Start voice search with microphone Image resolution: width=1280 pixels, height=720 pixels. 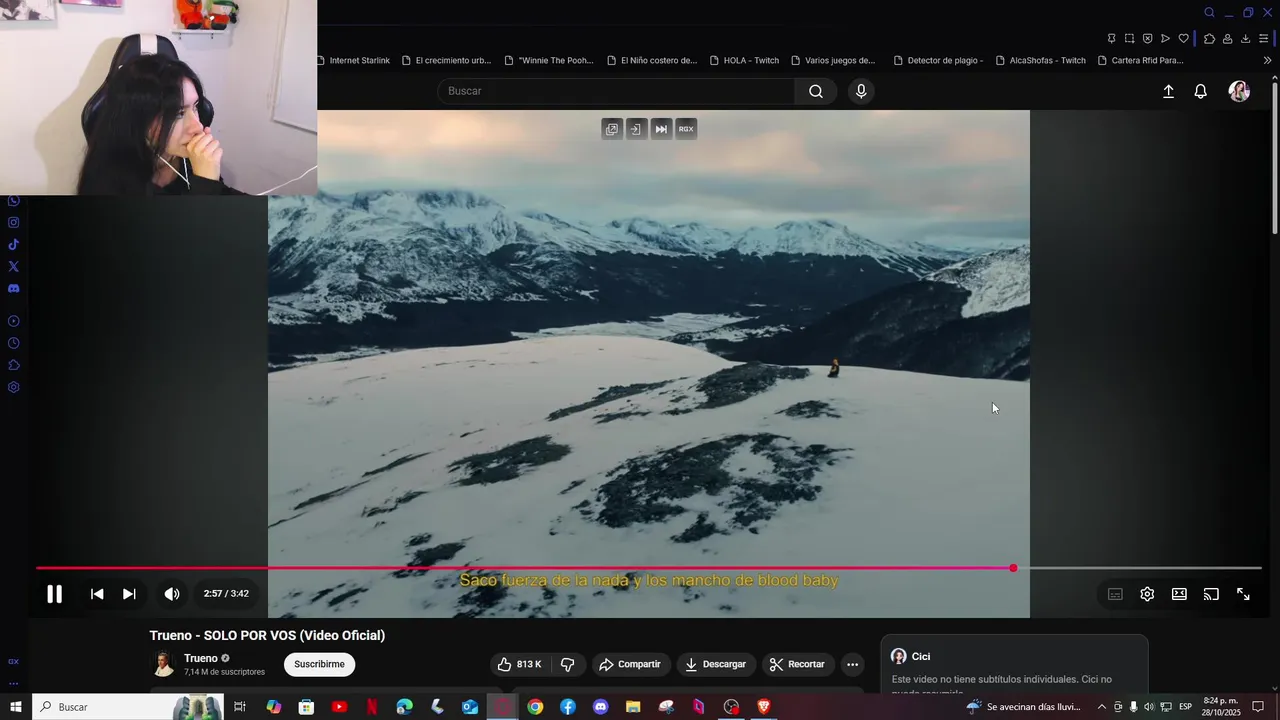(x=861, y=91)
